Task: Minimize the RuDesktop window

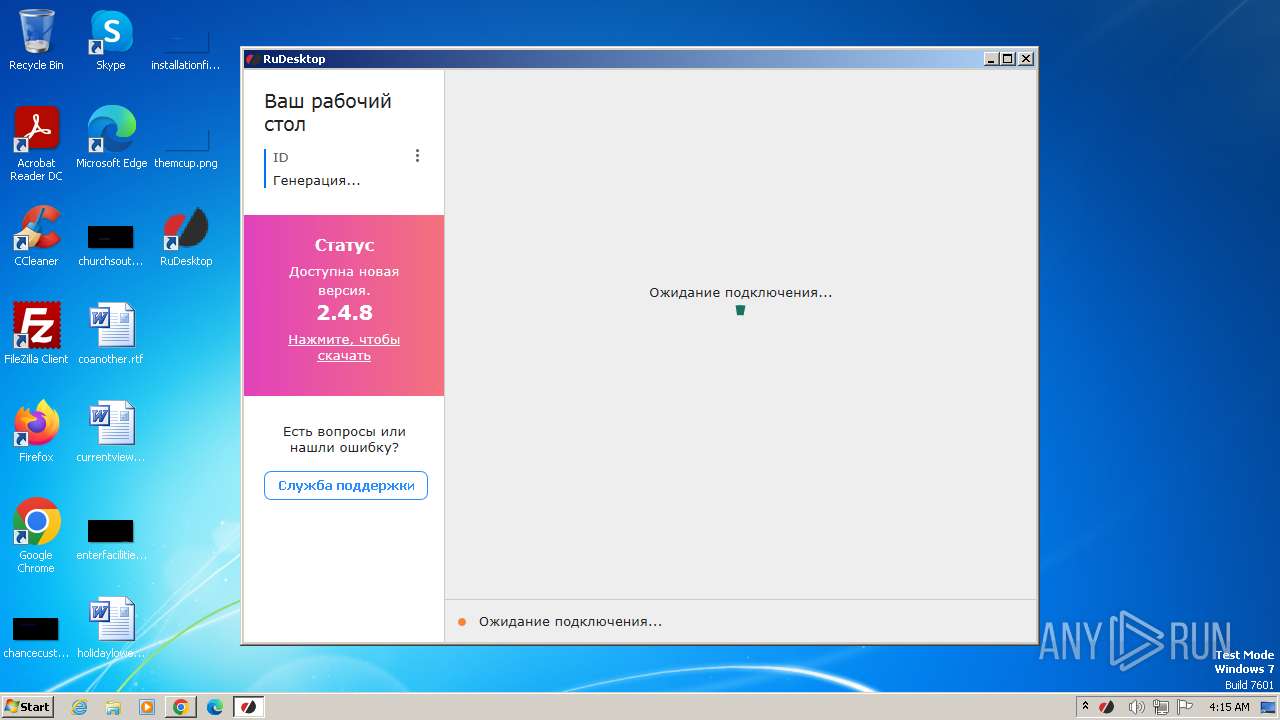Action: click(991, 59)
